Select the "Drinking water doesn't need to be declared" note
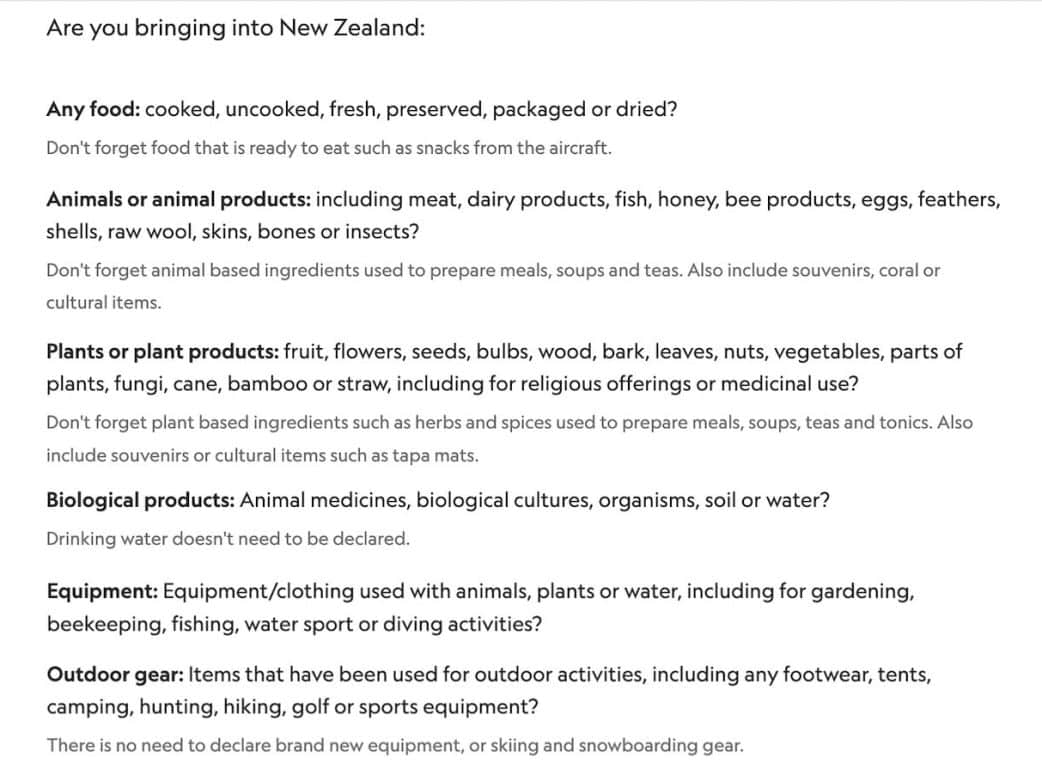1042x782 pixels. point(228,539)
